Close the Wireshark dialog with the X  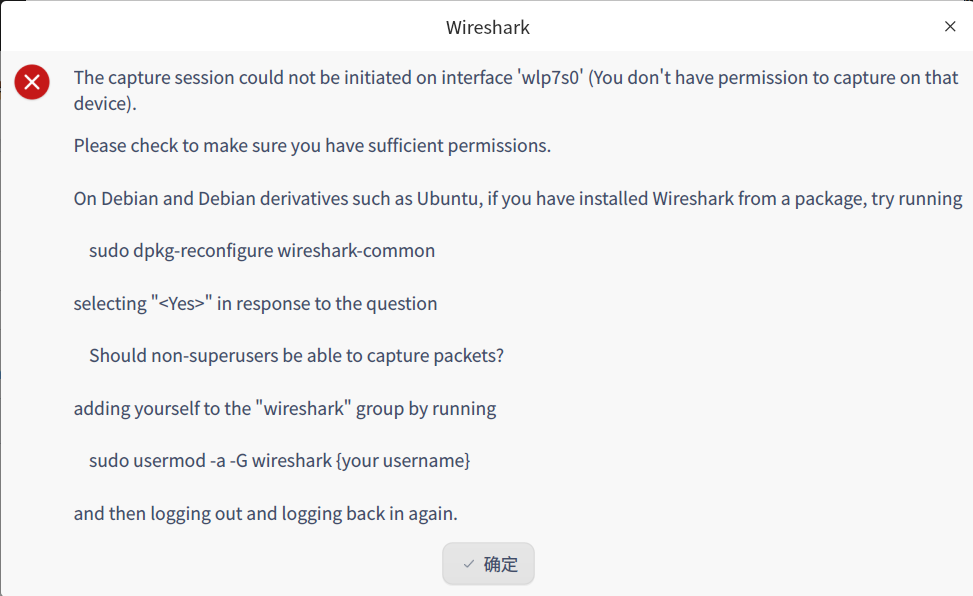pos(950,27)
